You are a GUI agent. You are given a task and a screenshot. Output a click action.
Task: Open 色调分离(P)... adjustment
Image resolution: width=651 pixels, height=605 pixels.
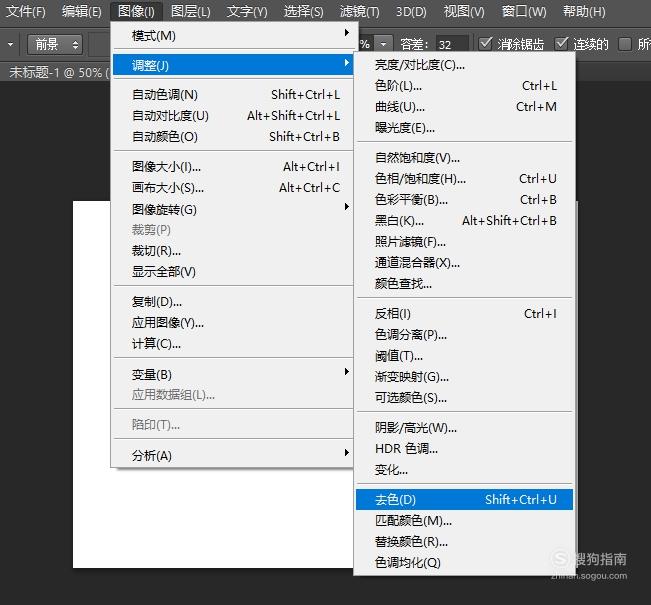pos(464,335)
